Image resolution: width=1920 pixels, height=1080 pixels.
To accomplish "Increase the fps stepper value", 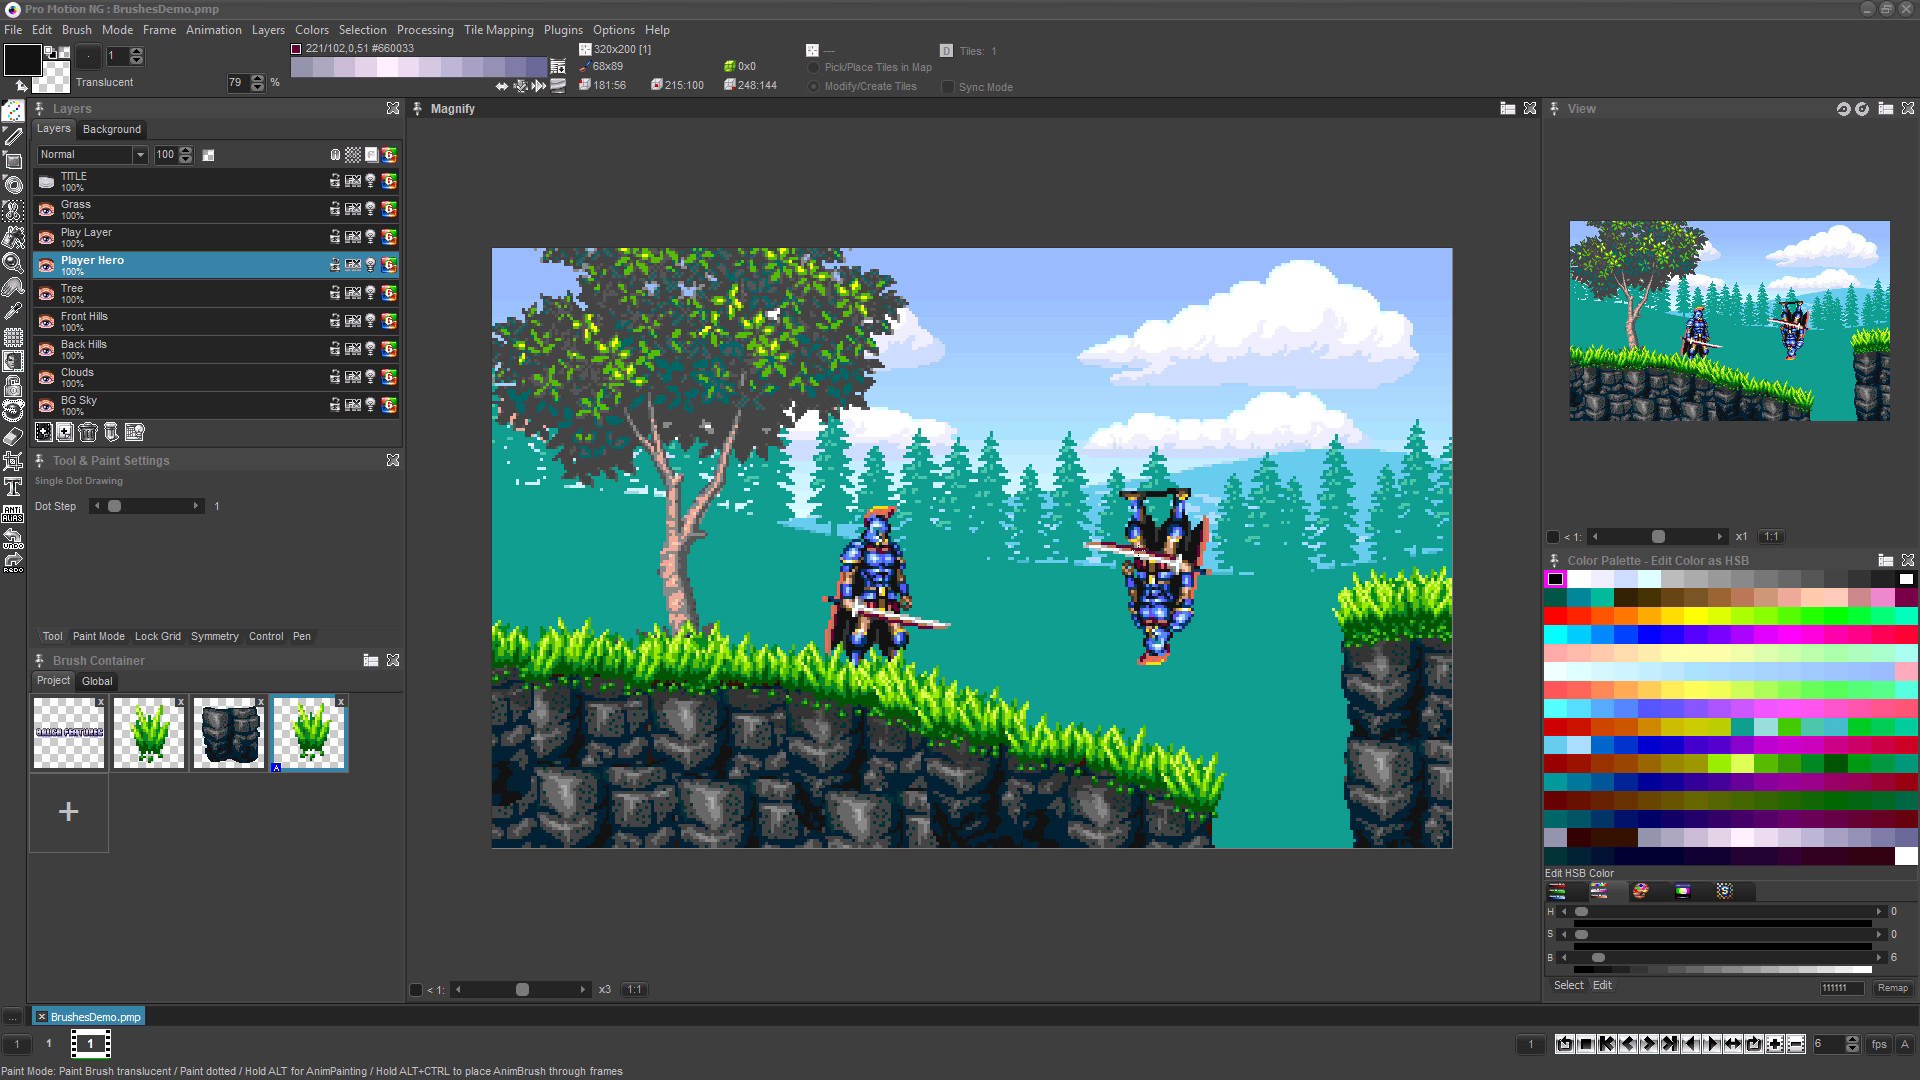I will coord(1852,1039).
